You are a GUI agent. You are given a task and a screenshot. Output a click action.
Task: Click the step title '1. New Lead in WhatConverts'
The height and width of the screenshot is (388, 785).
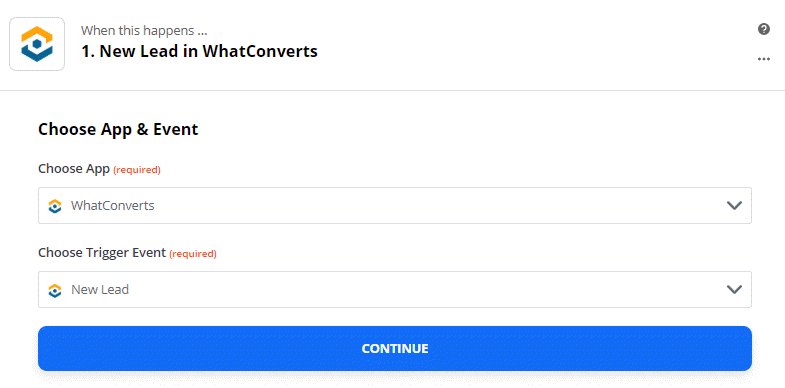pos(199,51)
